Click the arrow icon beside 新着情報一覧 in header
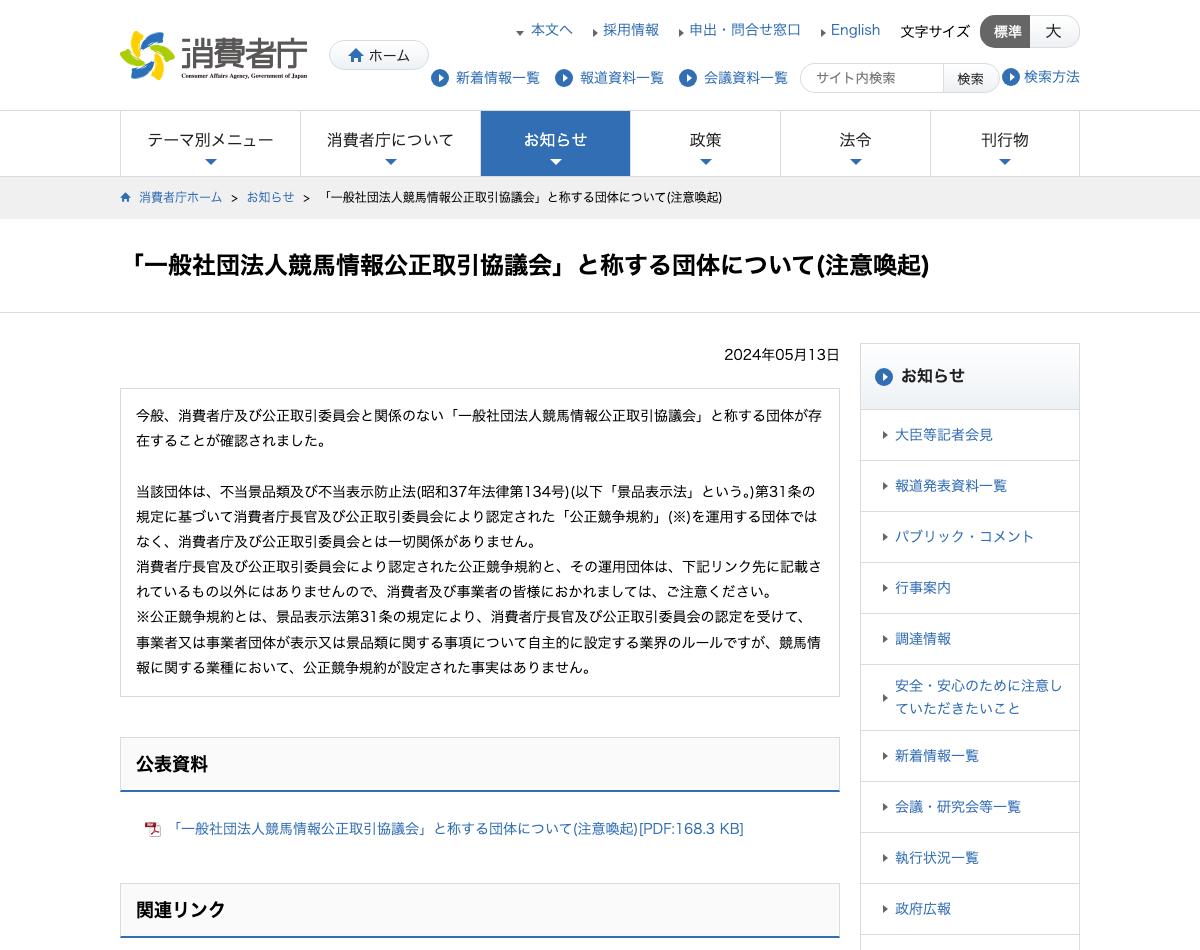 pyautogui.click(x=440, y=78)
